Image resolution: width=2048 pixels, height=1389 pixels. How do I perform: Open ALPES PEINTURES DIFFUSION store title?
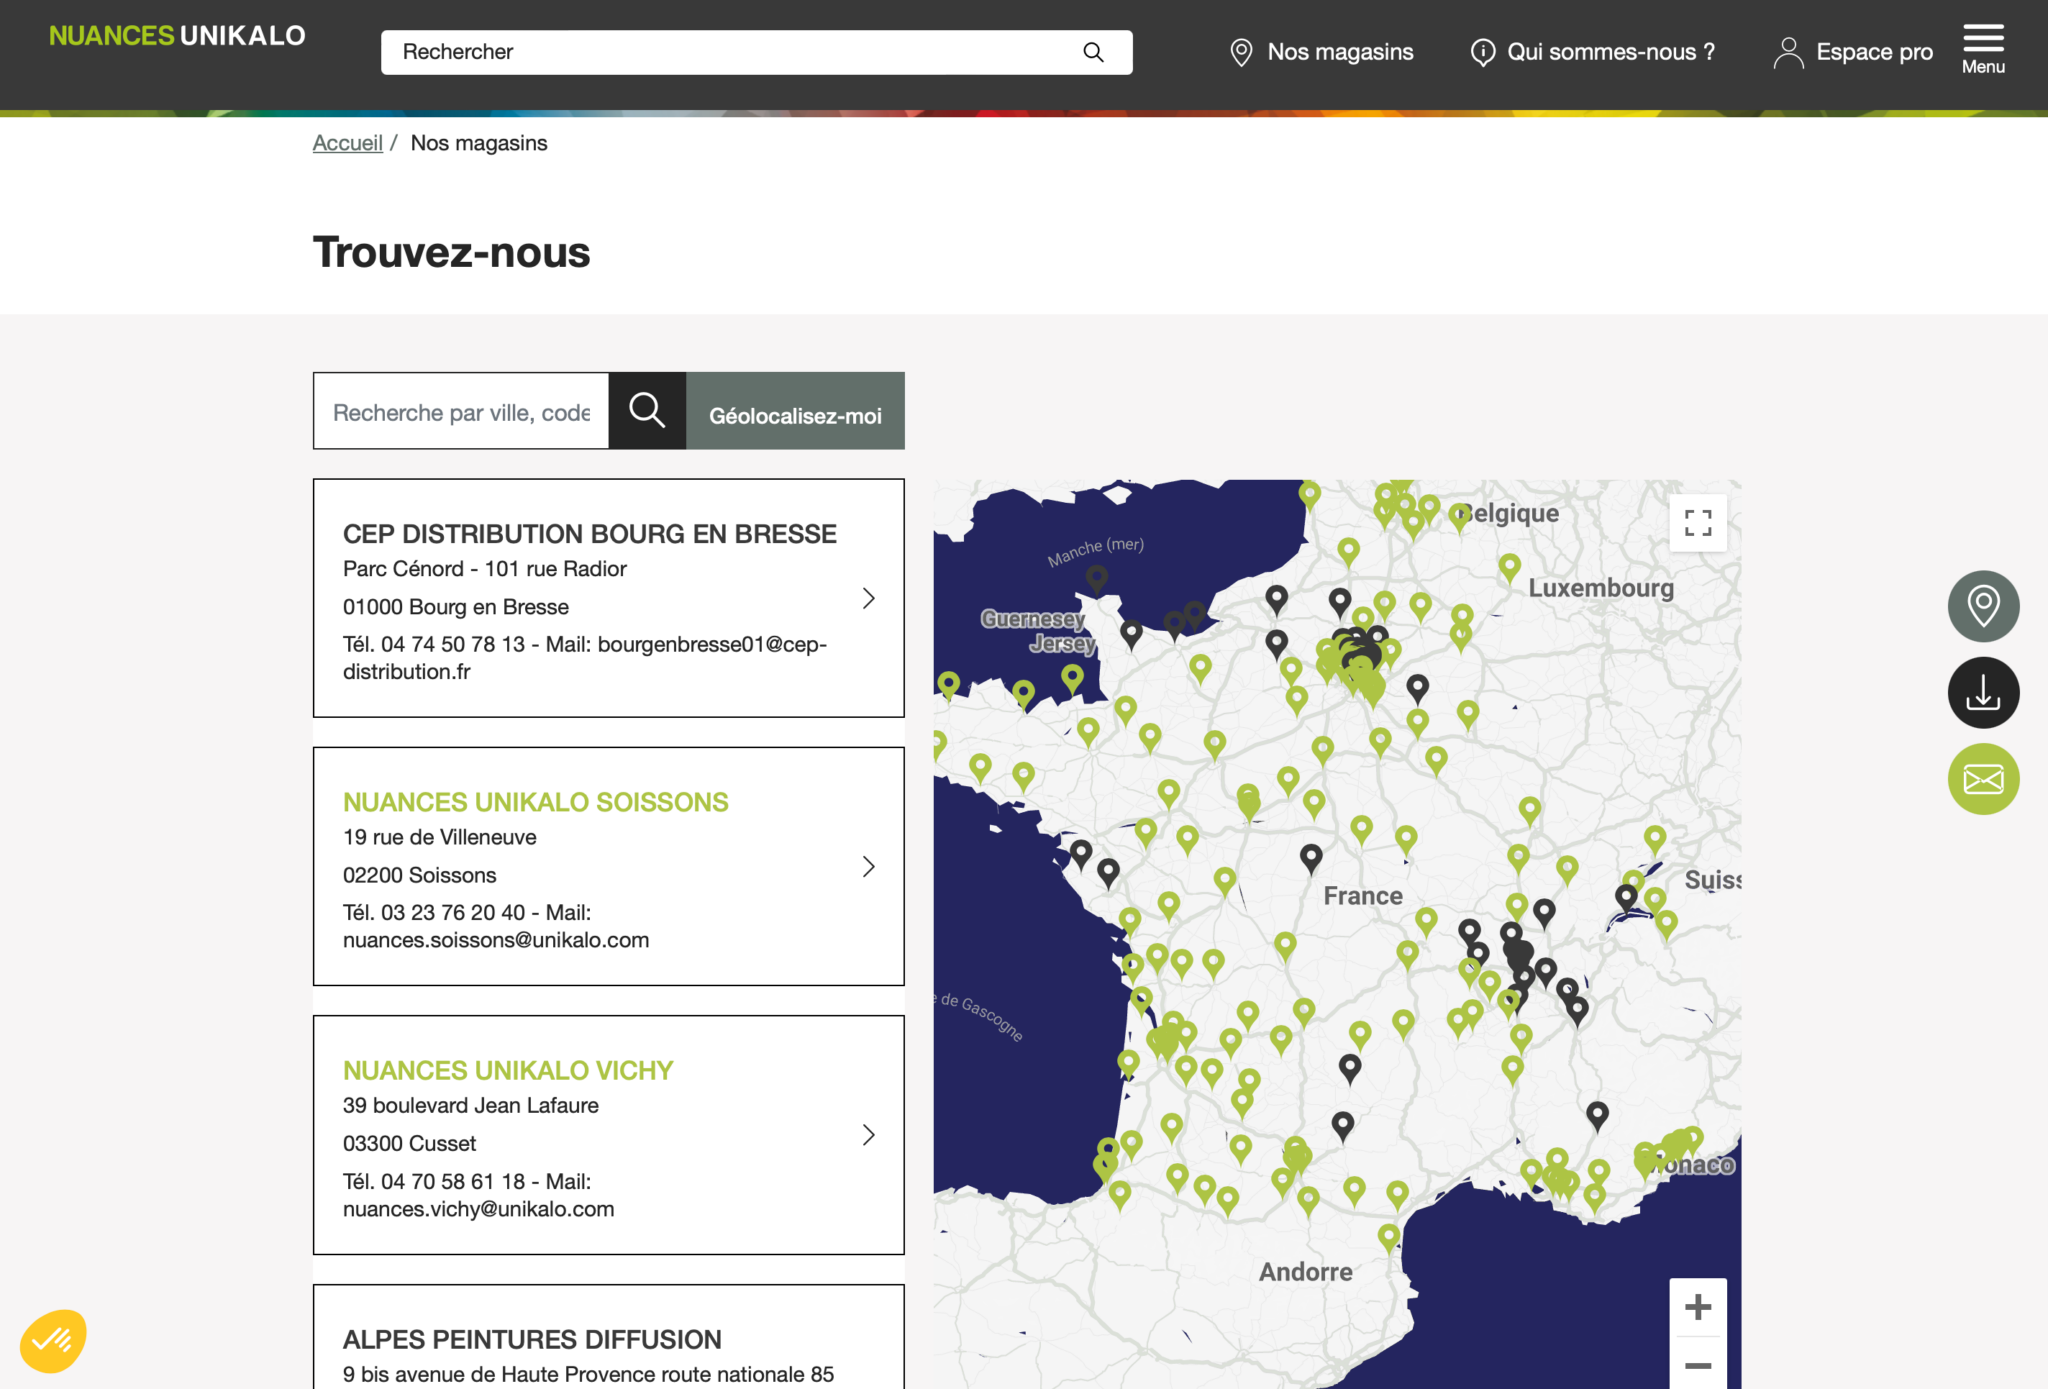point(532,1339)
